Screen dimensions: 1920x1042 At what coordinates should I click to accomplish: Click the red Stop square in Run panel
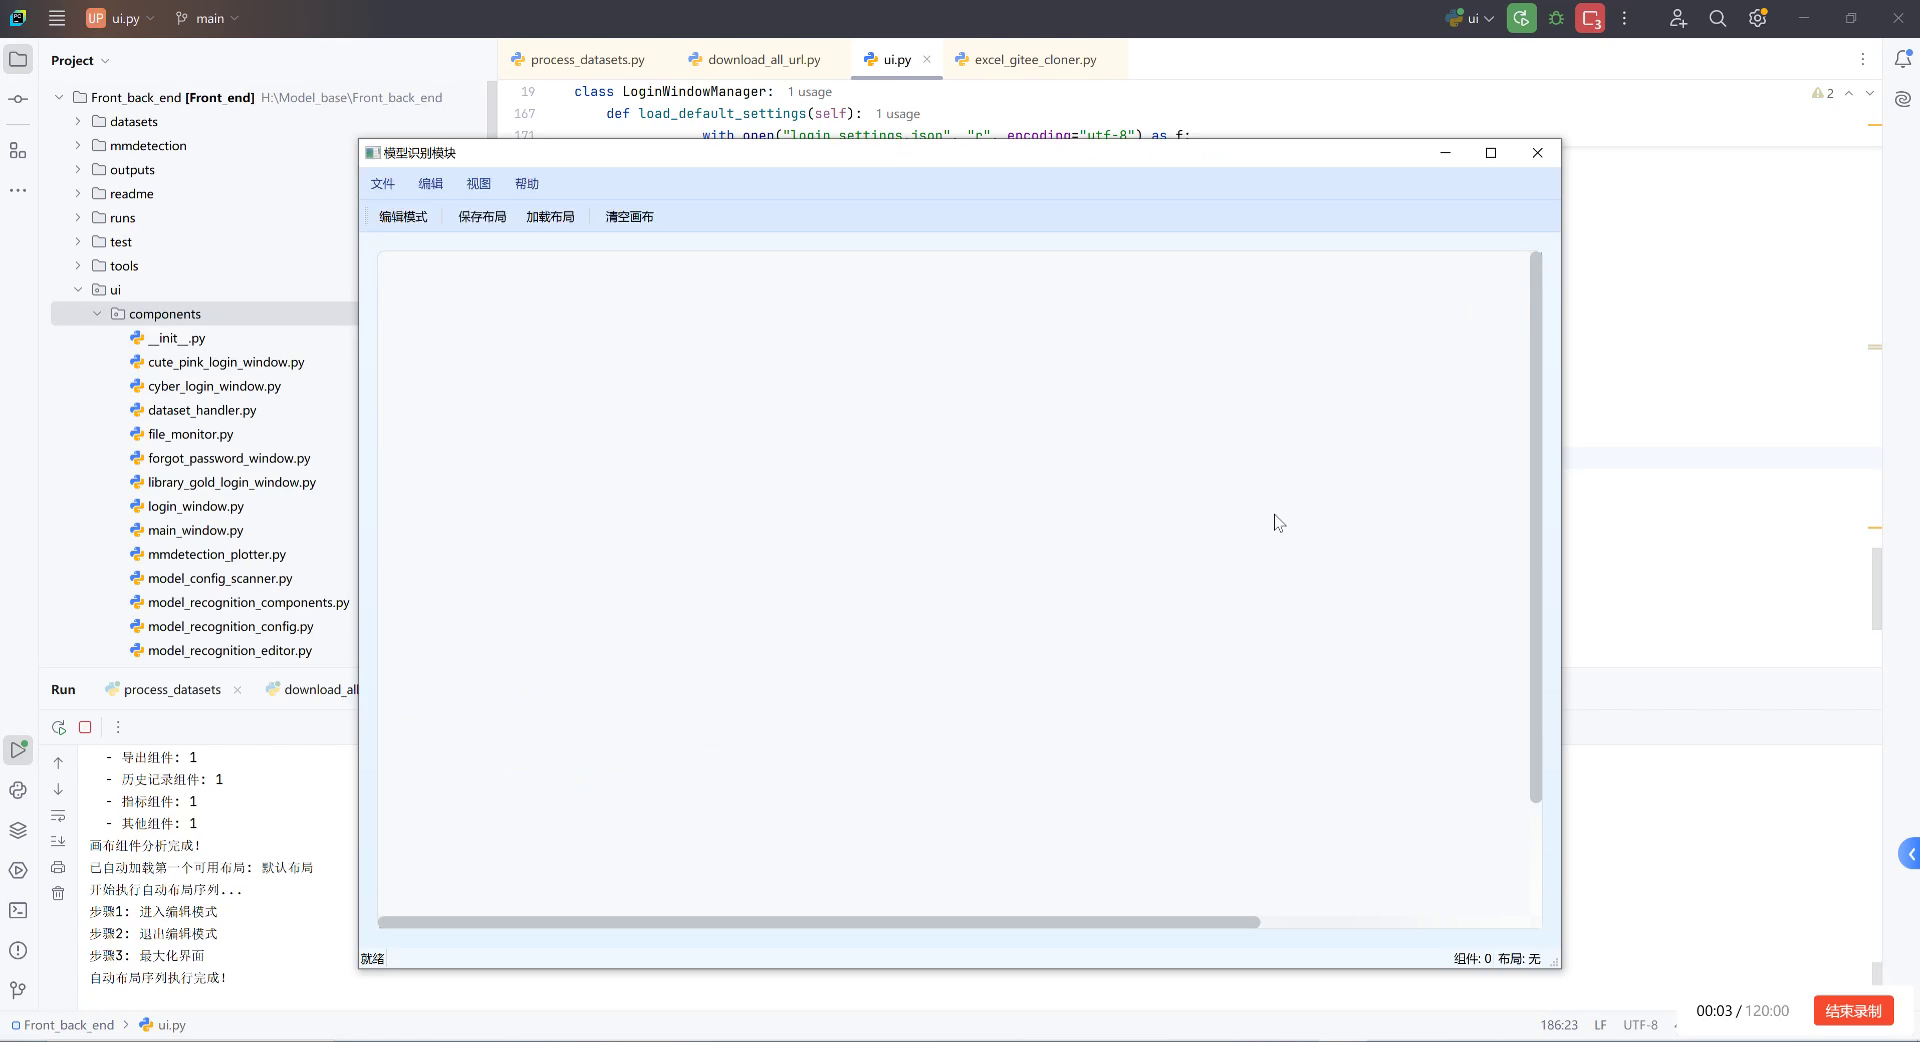click(x=85, y=727)
